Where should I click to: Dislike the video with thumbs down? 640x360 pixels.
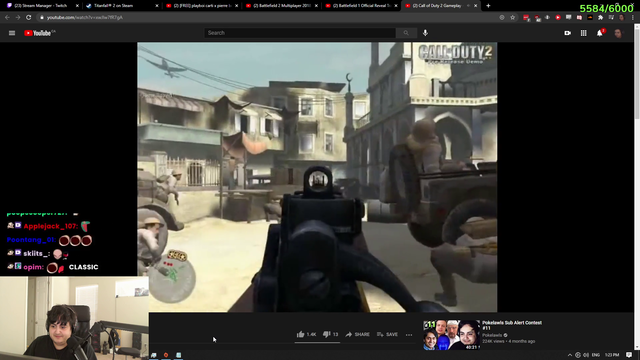330,334
